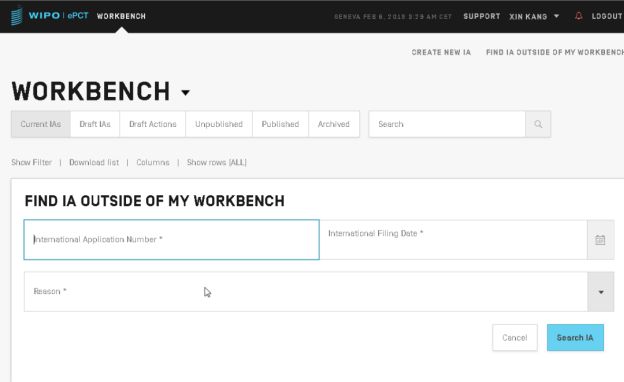Open the Archived tab
Image resolution: width=624 pixels, height=382 pixels.
333,124
